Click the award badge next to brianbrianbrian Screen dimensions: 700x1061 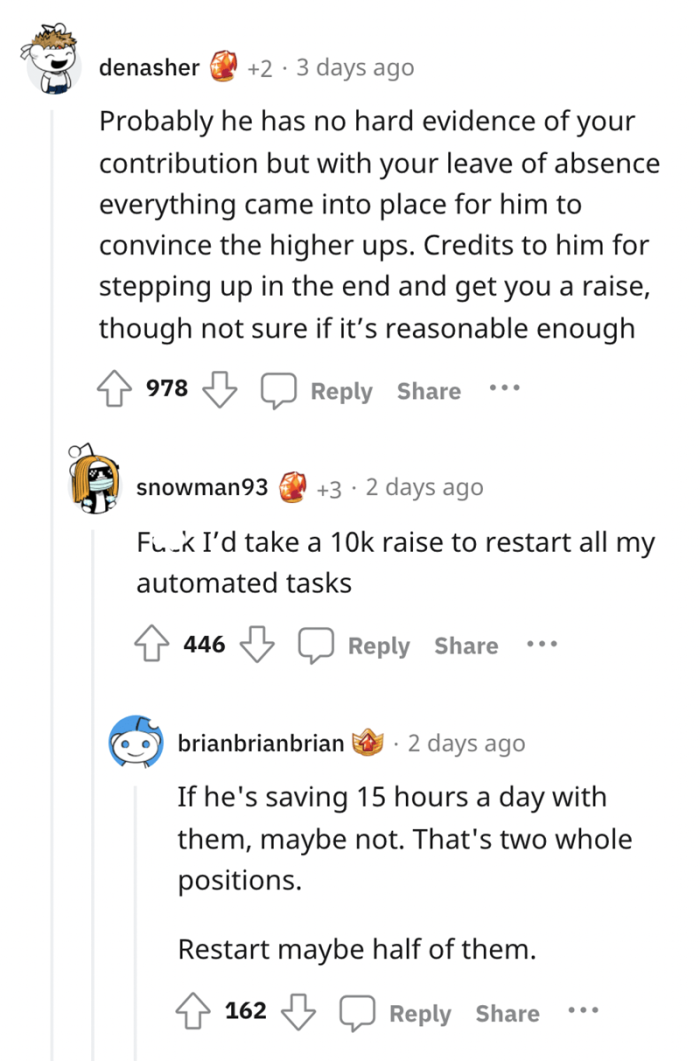[366, 742]
